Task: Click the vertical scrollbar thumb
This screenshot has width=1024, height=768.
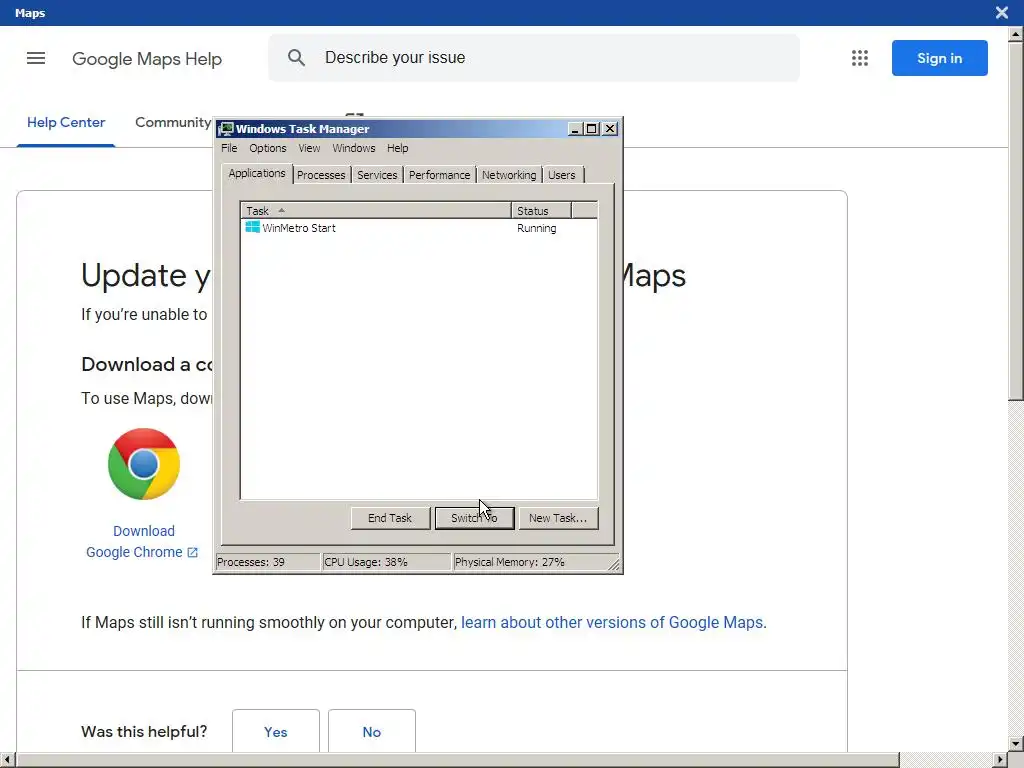Action: click(1016, 220)
